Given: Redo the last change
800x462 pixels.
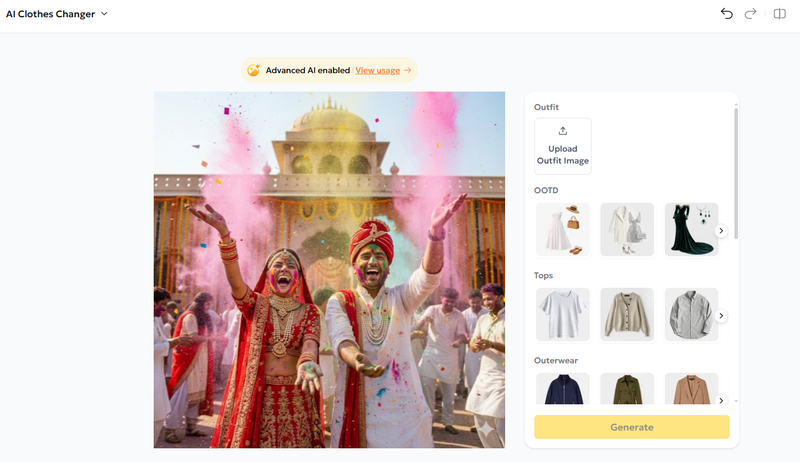Looking at the screenshot, I should 751,14.
